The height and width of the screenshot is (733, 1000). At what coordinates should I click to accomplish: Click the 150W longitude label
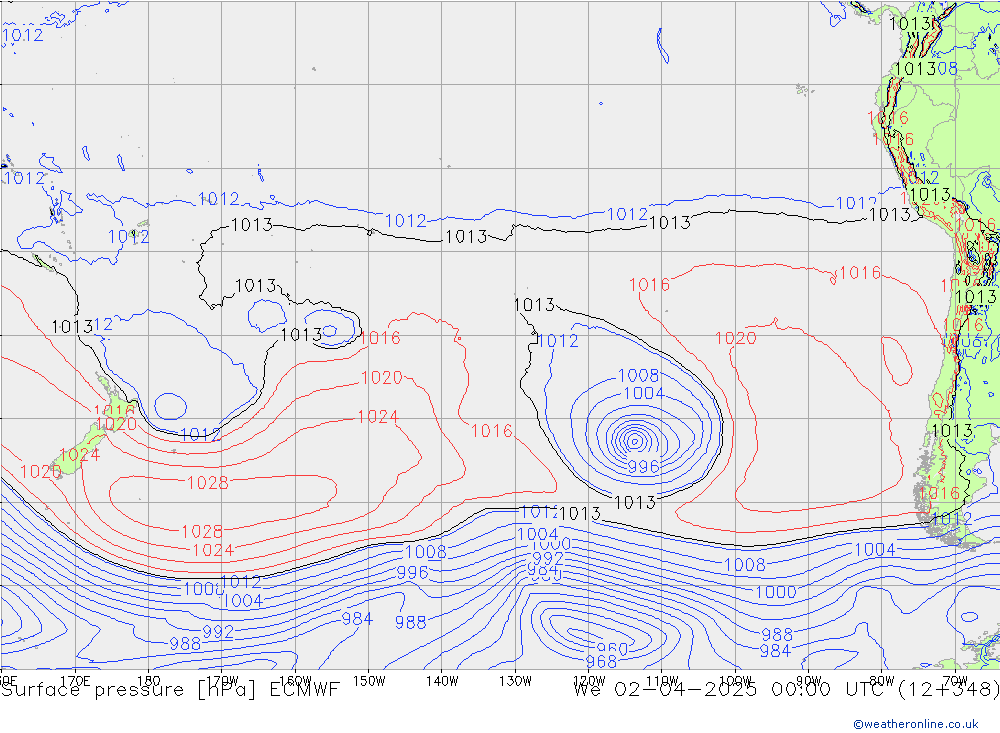click(369, 681)
